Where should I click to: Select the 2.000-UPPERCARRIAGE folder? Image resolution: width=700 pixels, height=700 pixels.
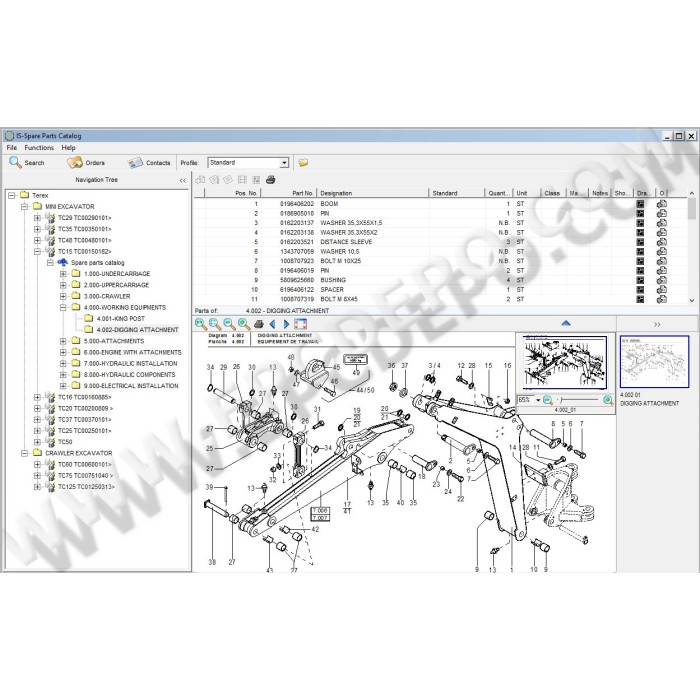(x=117, y=285)
